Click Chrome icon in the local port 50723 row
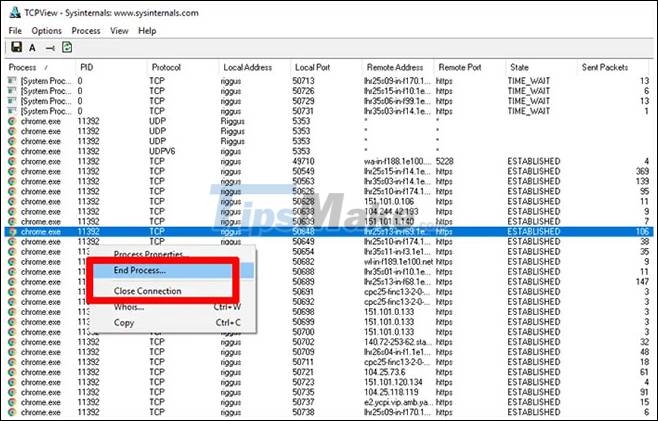658x421 pixels. 12,382
